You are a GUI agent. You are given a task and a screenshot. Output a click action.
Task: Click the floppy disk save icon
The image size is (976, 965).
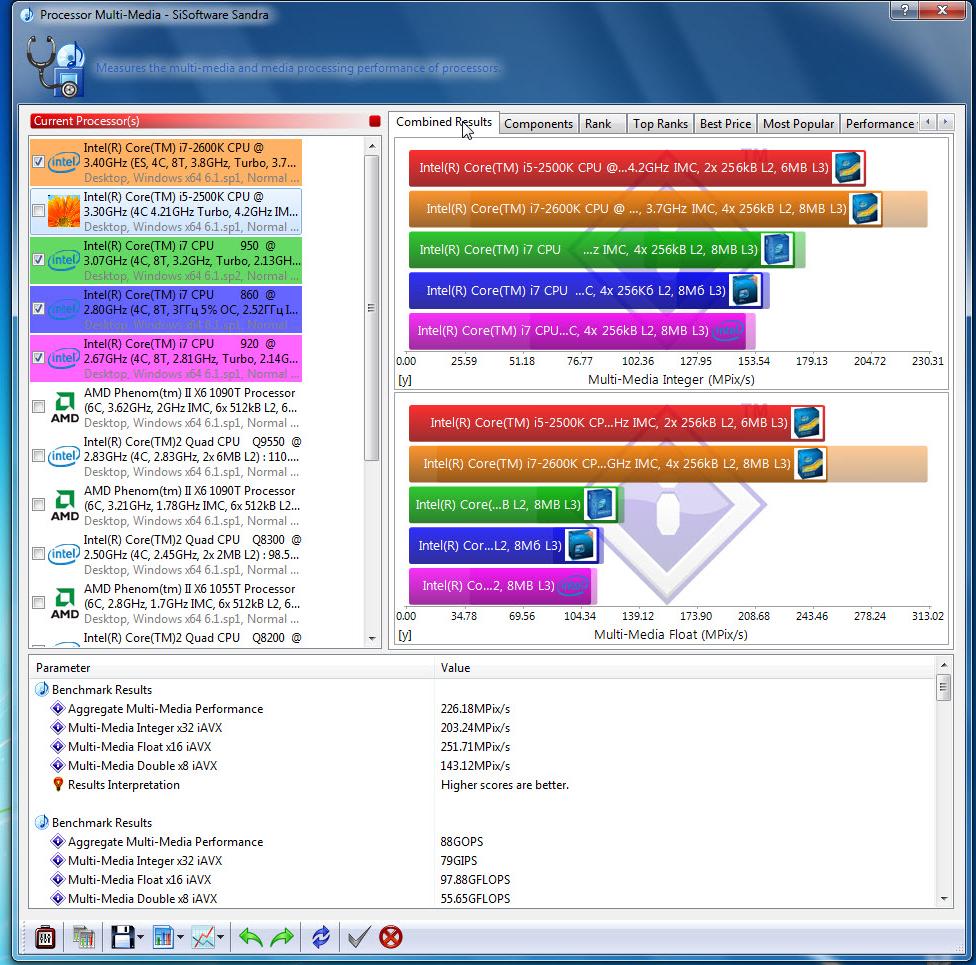click(123, 937)
